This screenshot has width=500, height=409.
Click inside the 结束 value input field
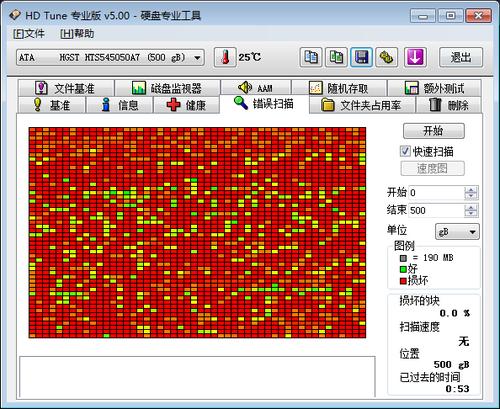click(x=437, y=211)
